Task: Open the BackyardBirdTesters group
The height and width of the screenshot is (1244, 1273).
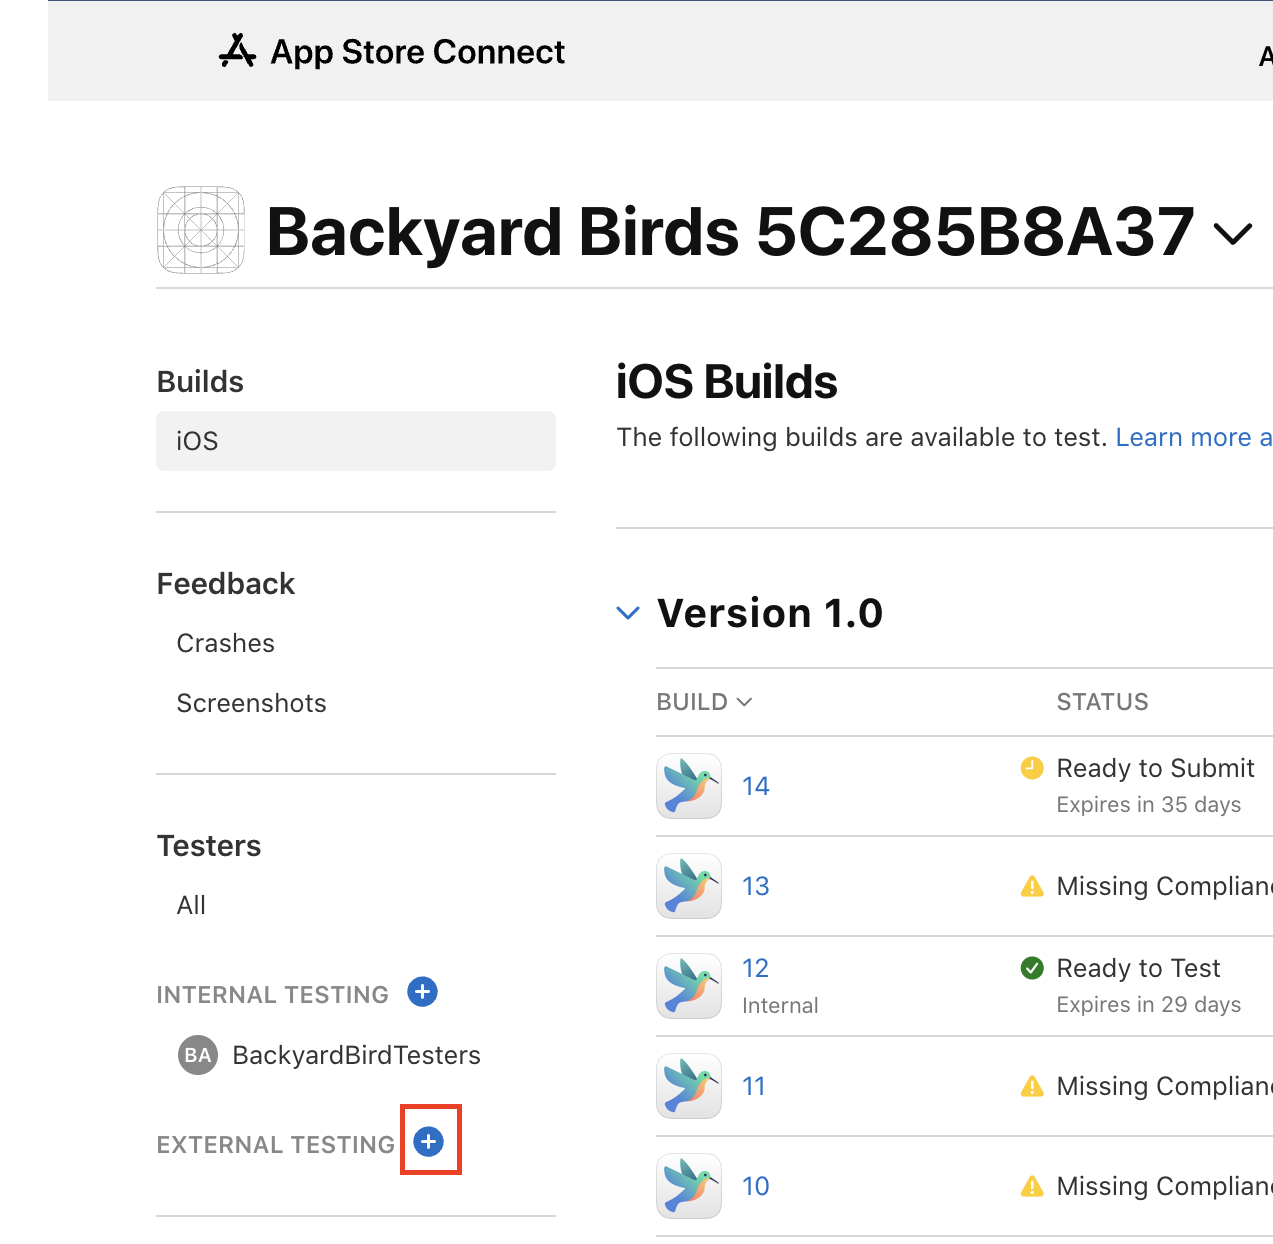Action: [356, 1055]
